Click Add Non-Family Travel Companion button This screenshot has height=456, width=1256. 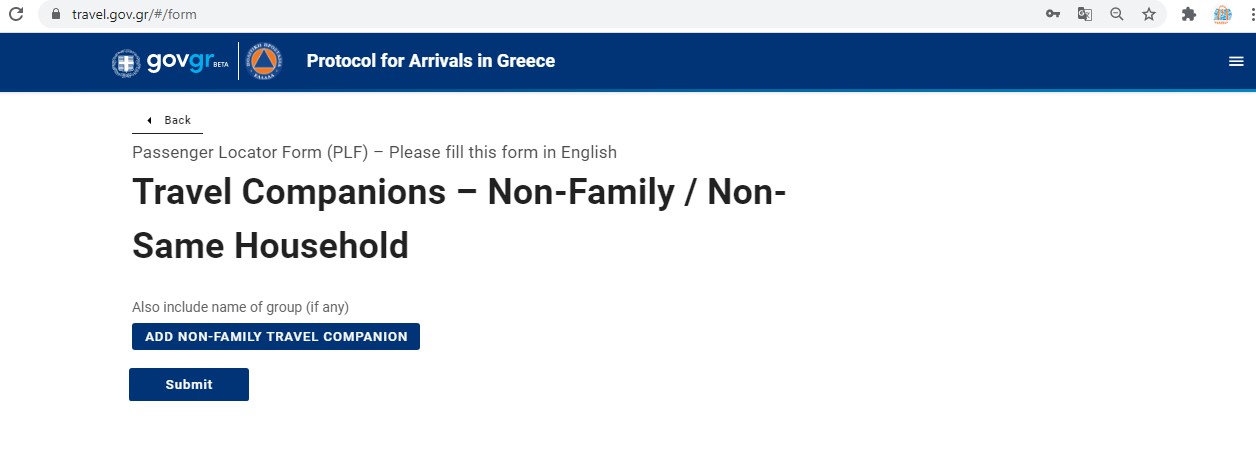tap(276, 337)
